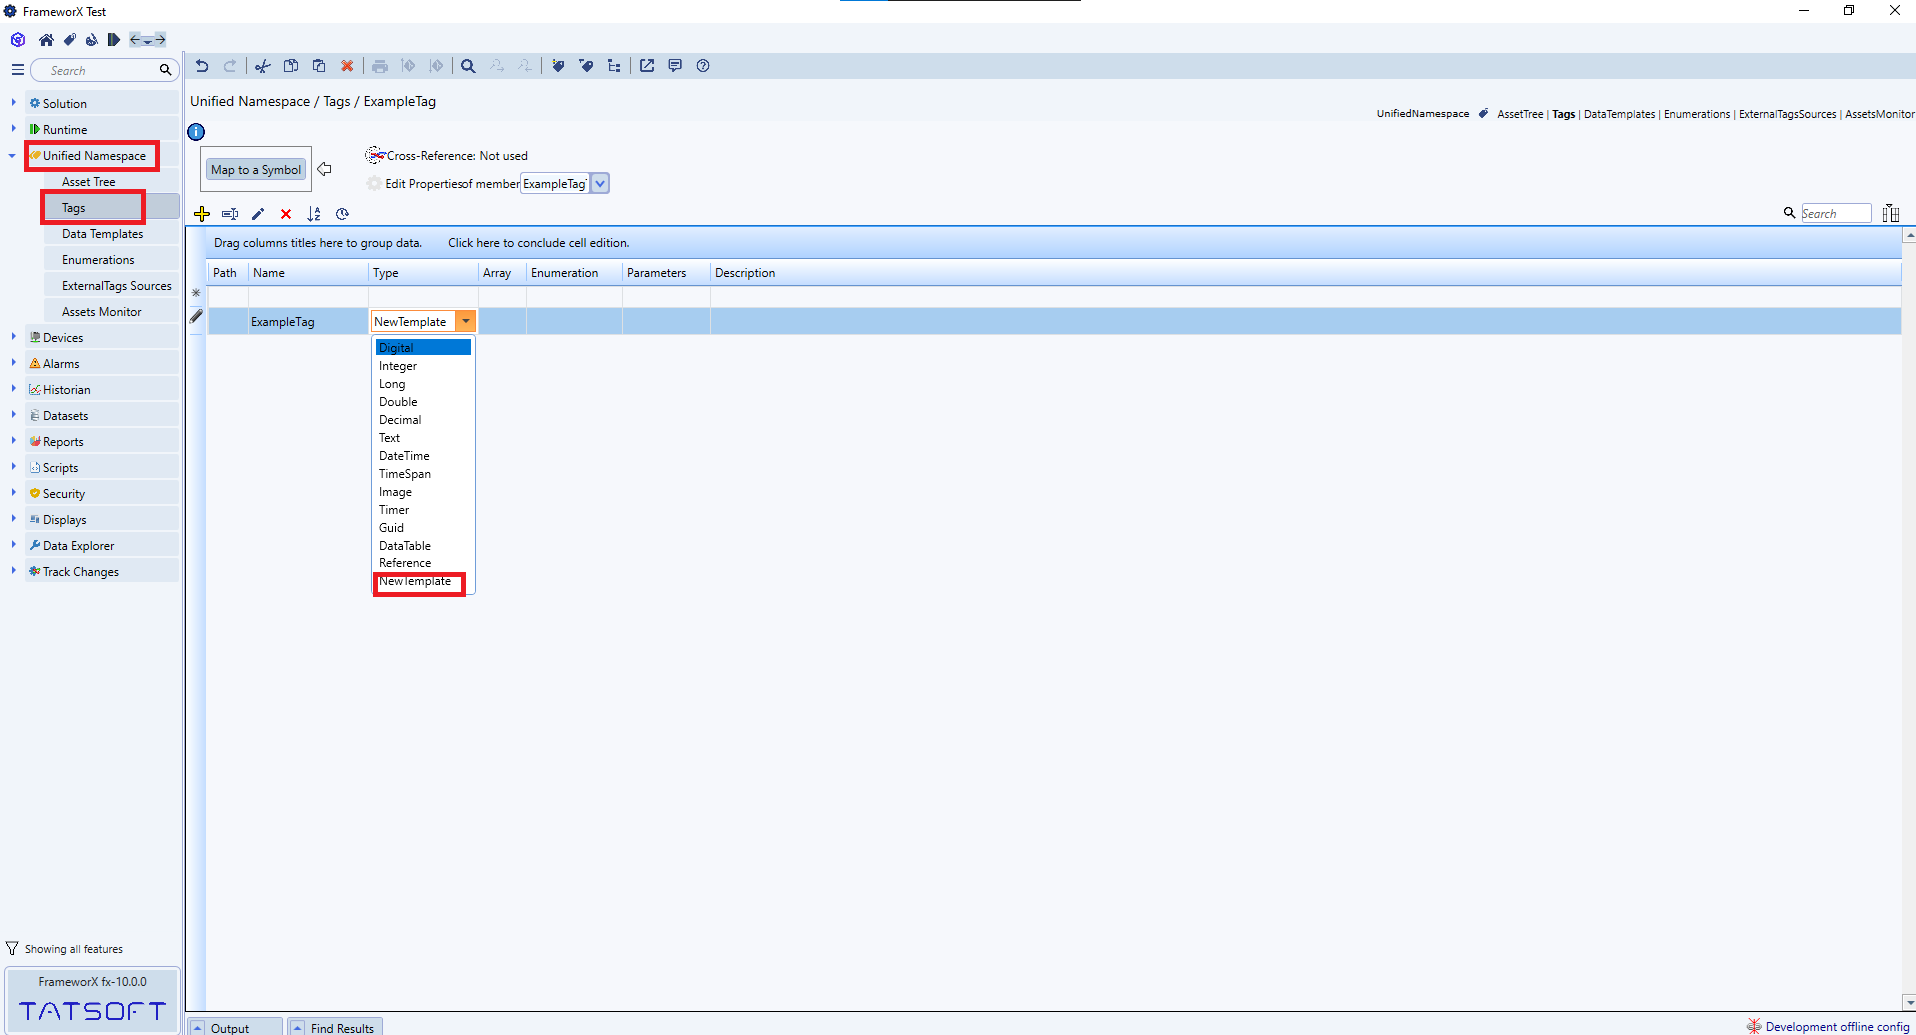Click the A-Z sort icon
Screen dimensions: 1916x1035
coord(314,214)
